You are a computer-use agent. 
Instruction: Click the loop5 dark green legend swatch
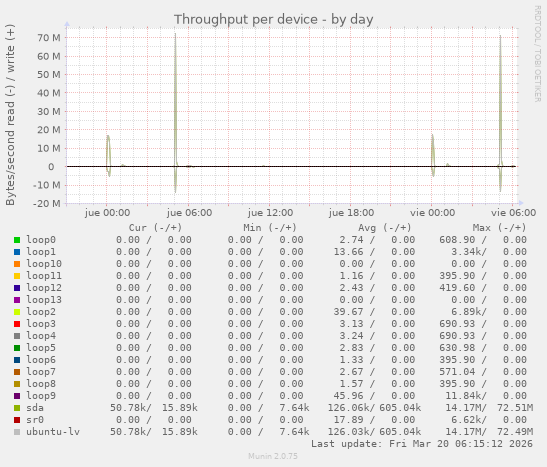[x=17, y=348]
